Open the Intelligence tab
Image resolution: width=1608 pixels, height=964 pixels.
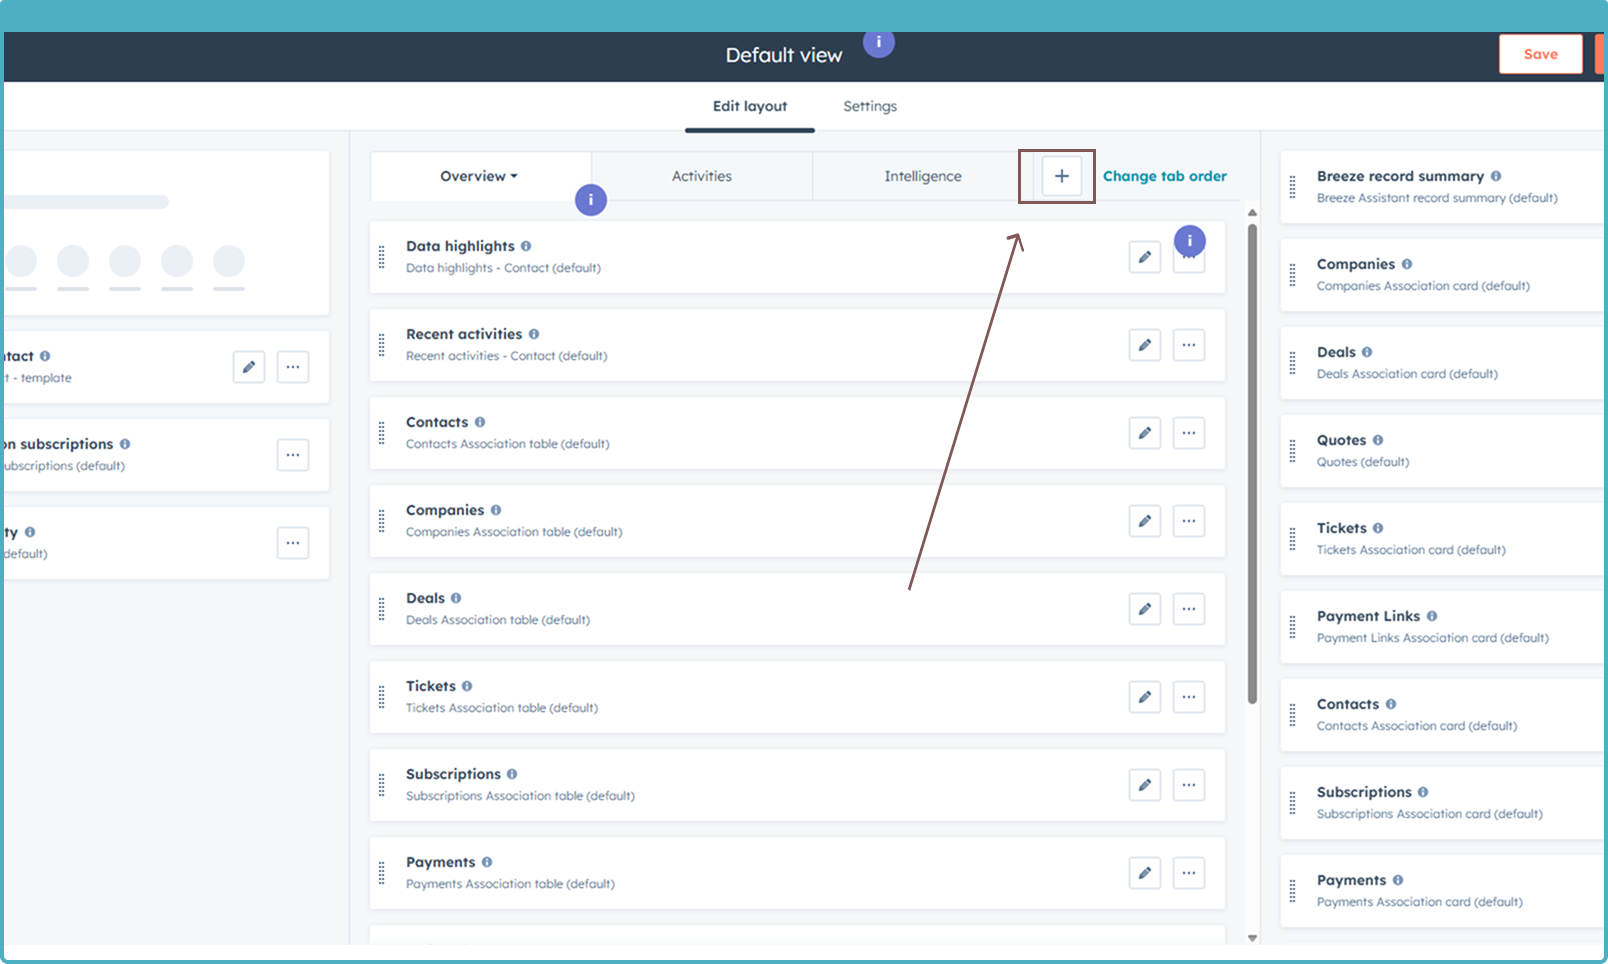tap(922, 176)
